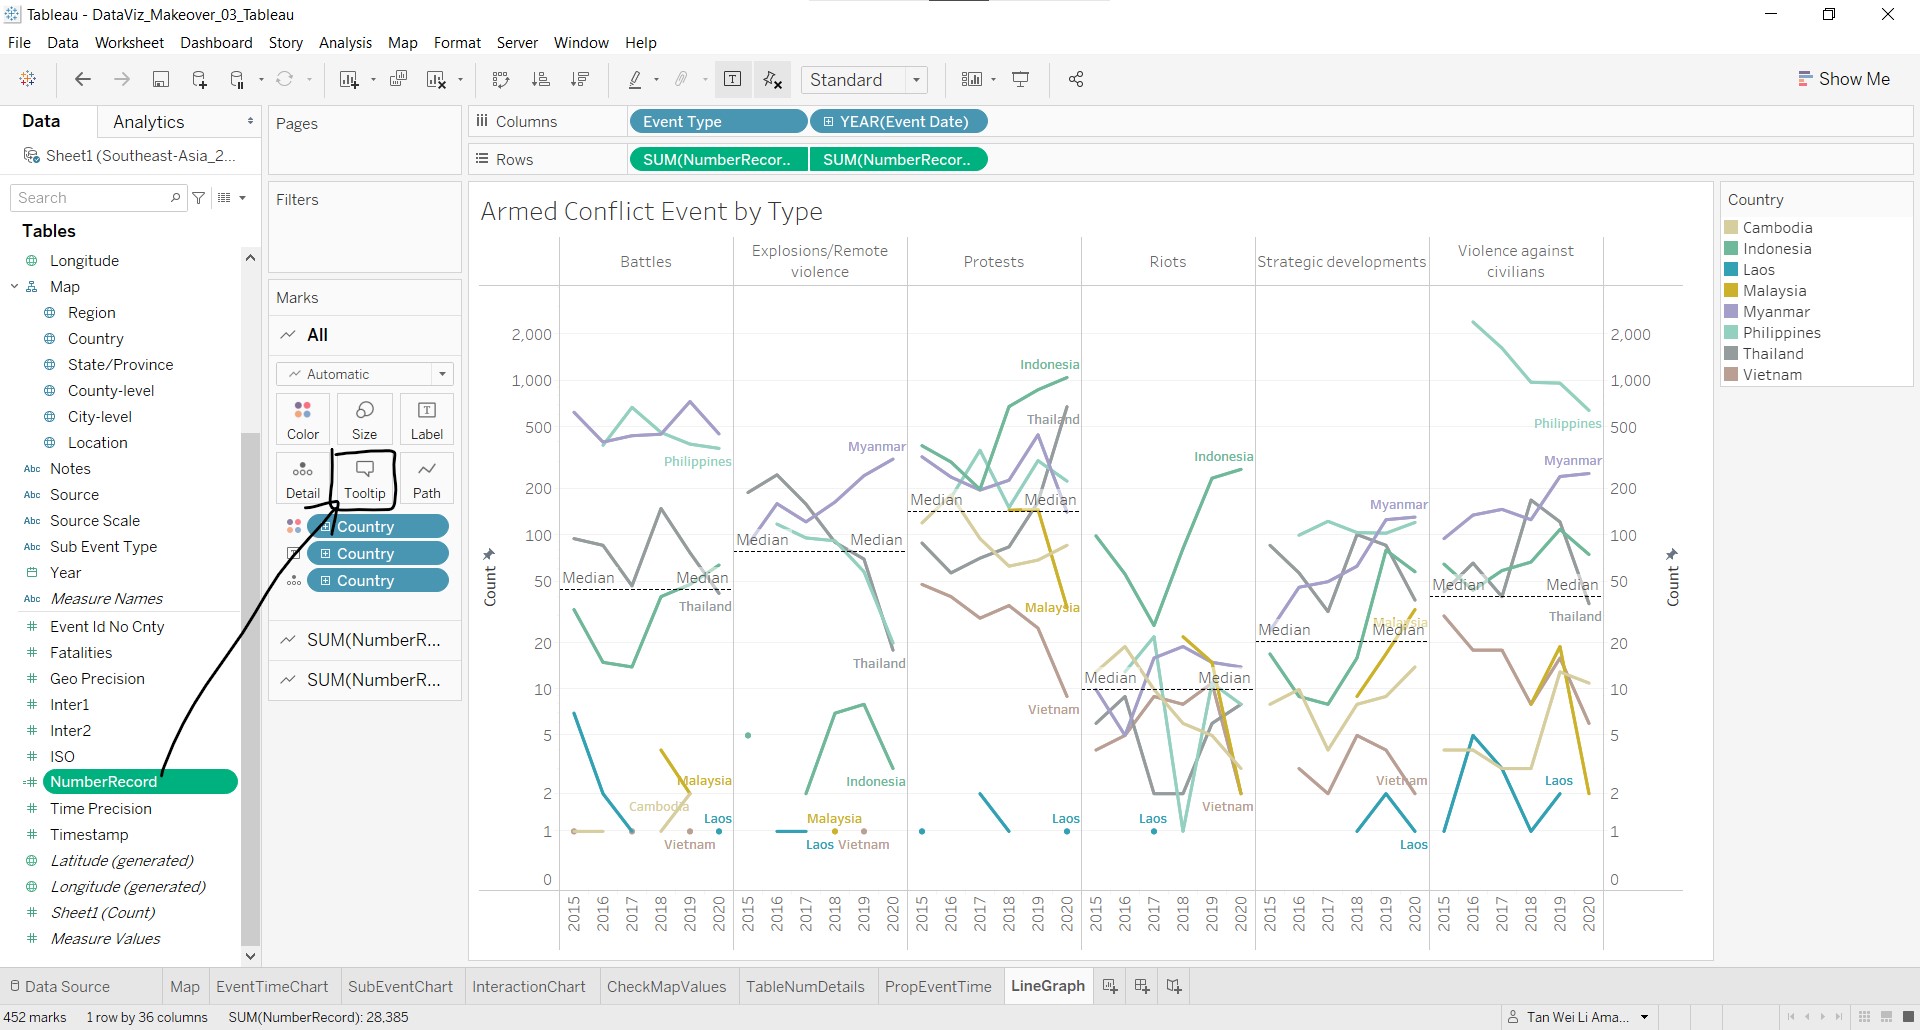Open the Analysis menu
The image size is (1920, 1030).
click(345, 43)
